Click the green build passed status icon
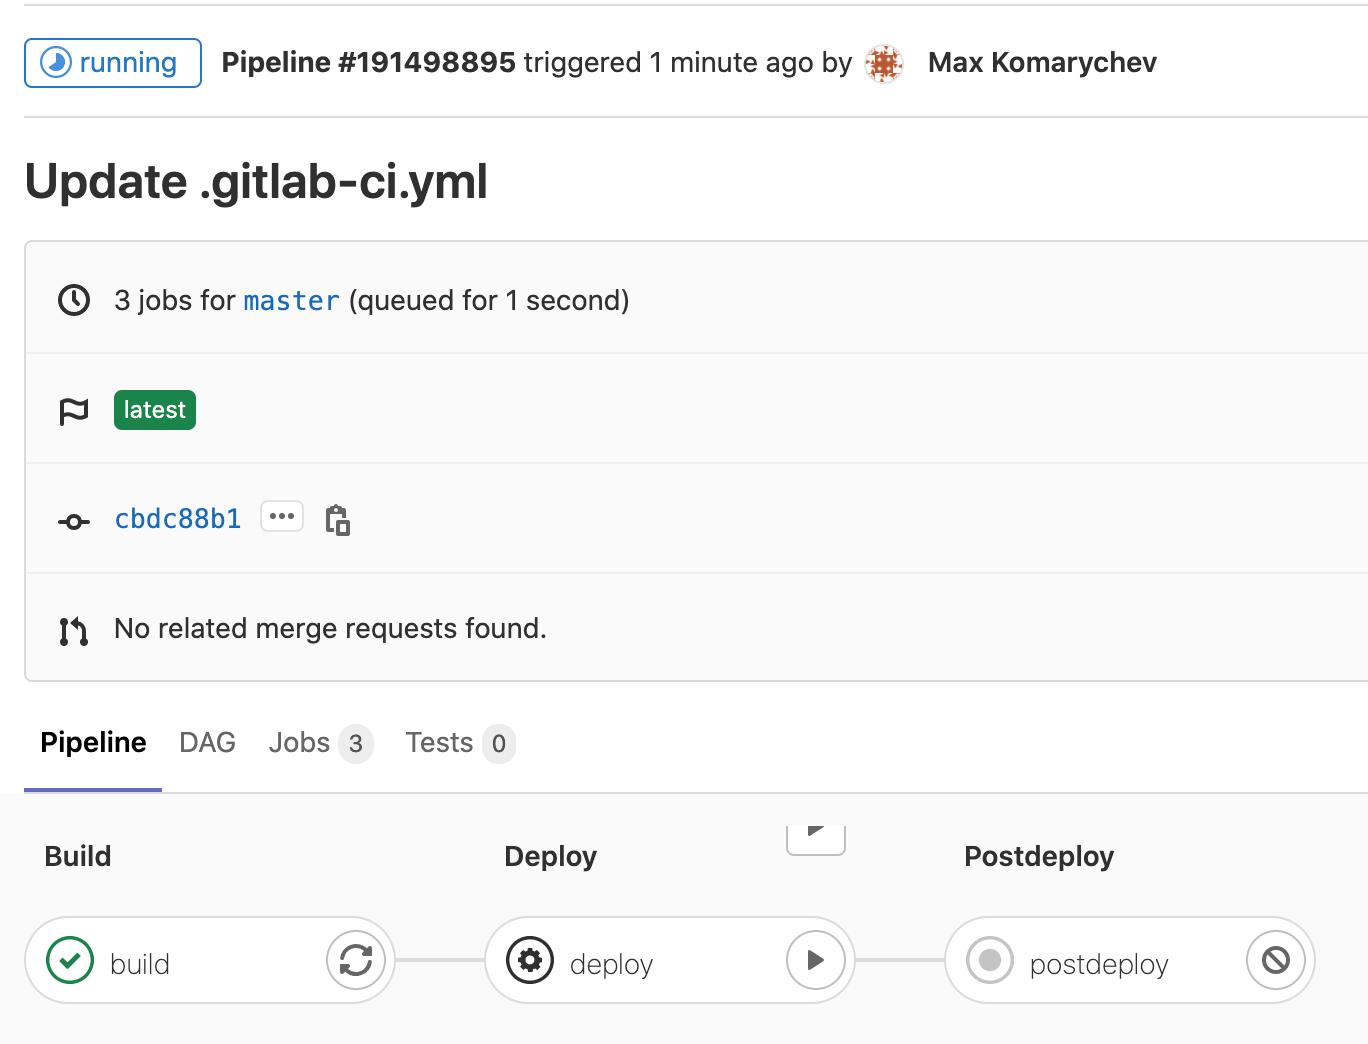 tap(70, 960)
